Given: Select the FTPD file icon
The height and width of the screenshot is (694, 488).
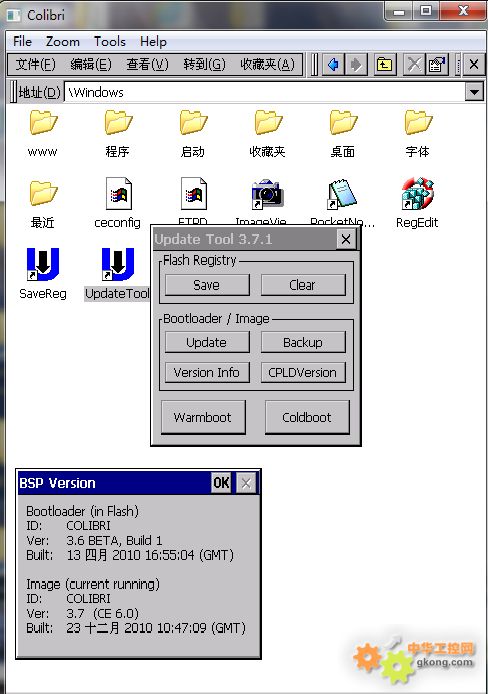Looking at the screenshot, I should 193,193.
